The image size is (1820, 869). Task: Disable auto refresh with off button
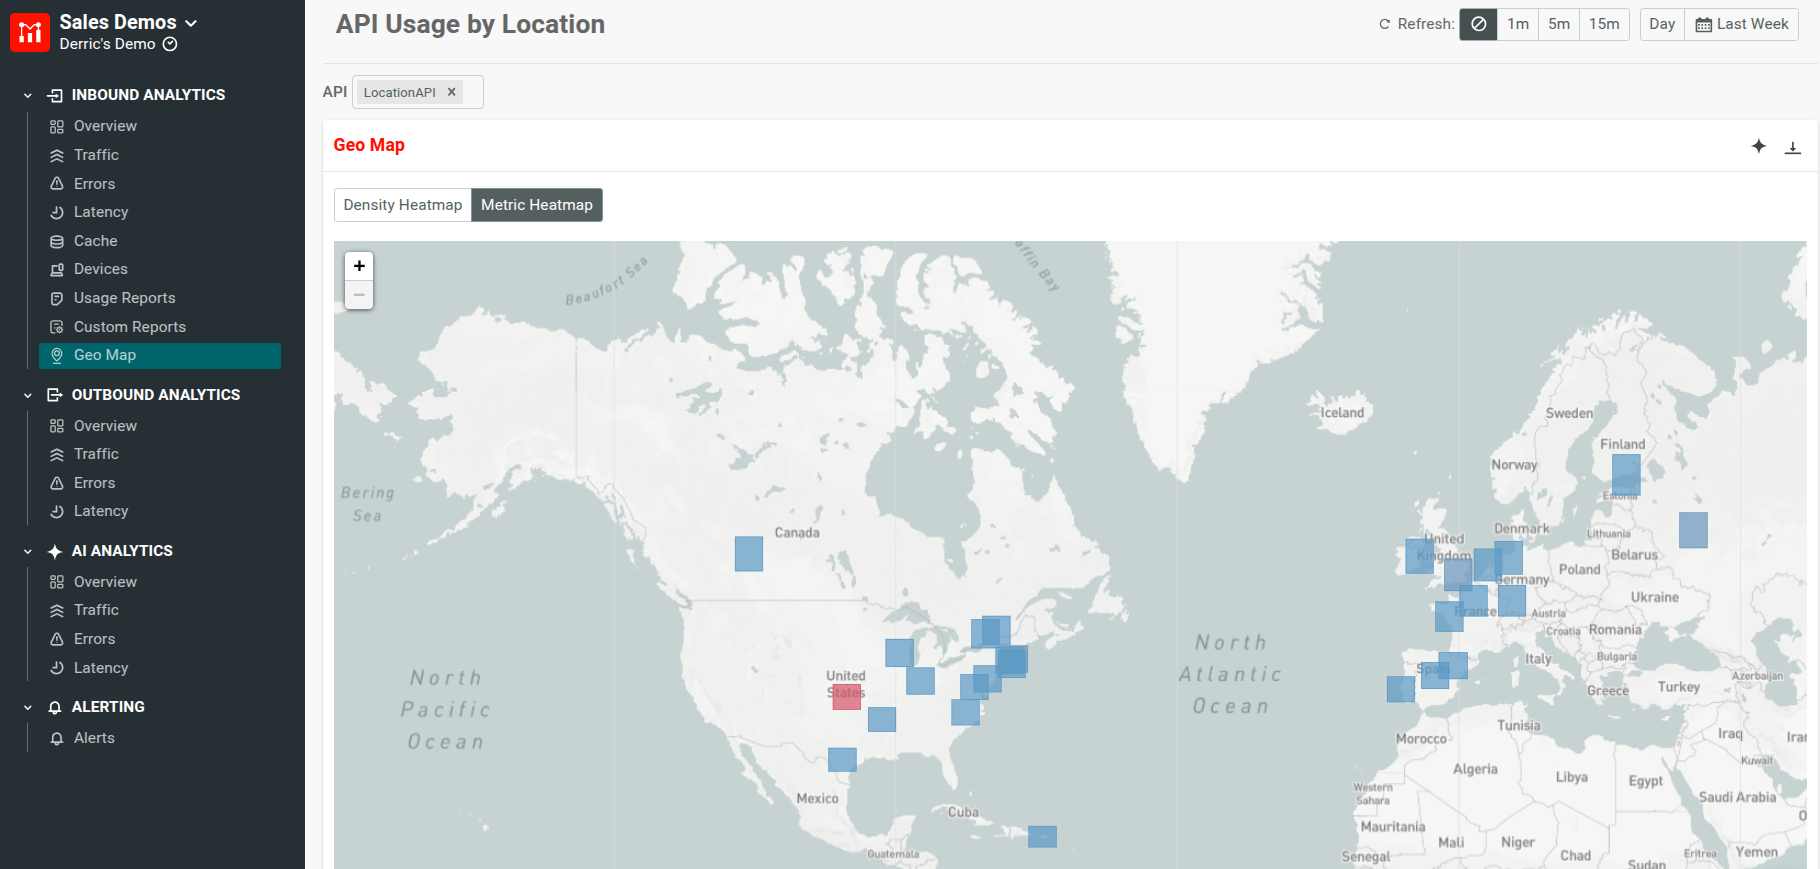1478,24
